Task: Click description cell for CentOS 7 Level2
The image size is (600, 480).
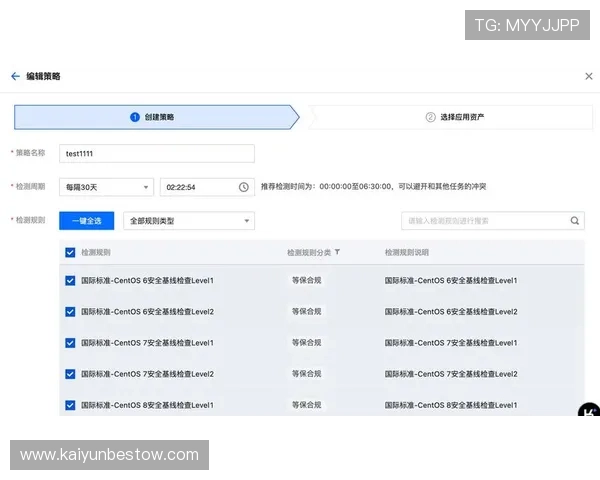Action: (x=451, y=374)
